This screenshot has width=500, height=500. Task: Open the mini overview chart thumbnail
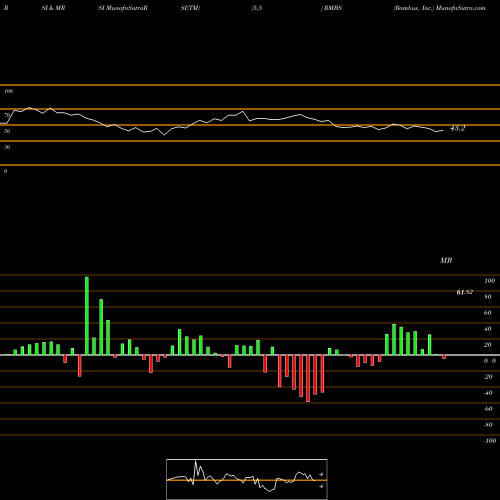click(247, 479)
